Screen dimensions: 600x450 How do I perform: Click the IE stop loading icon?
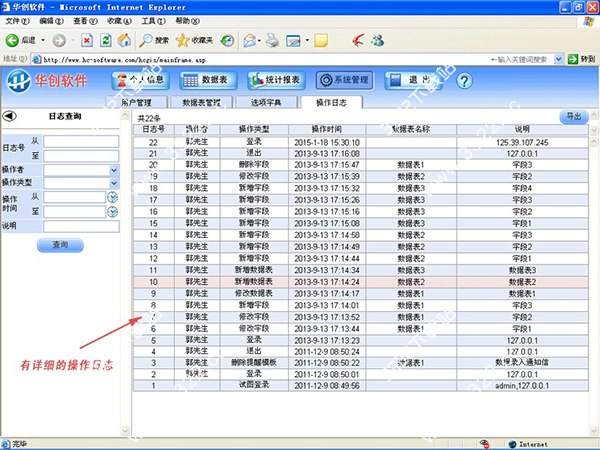(86, 40)
